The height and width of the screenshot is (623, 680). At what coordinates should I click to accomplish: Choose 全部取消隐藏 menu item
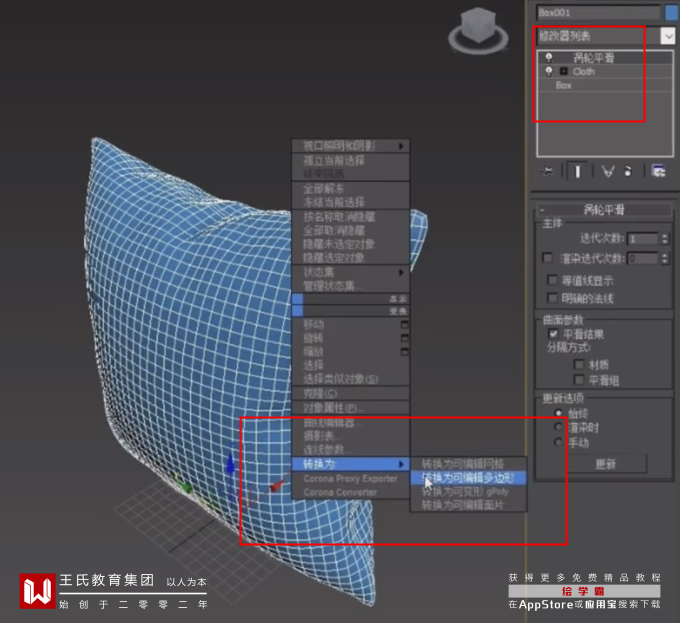[350, 231]
